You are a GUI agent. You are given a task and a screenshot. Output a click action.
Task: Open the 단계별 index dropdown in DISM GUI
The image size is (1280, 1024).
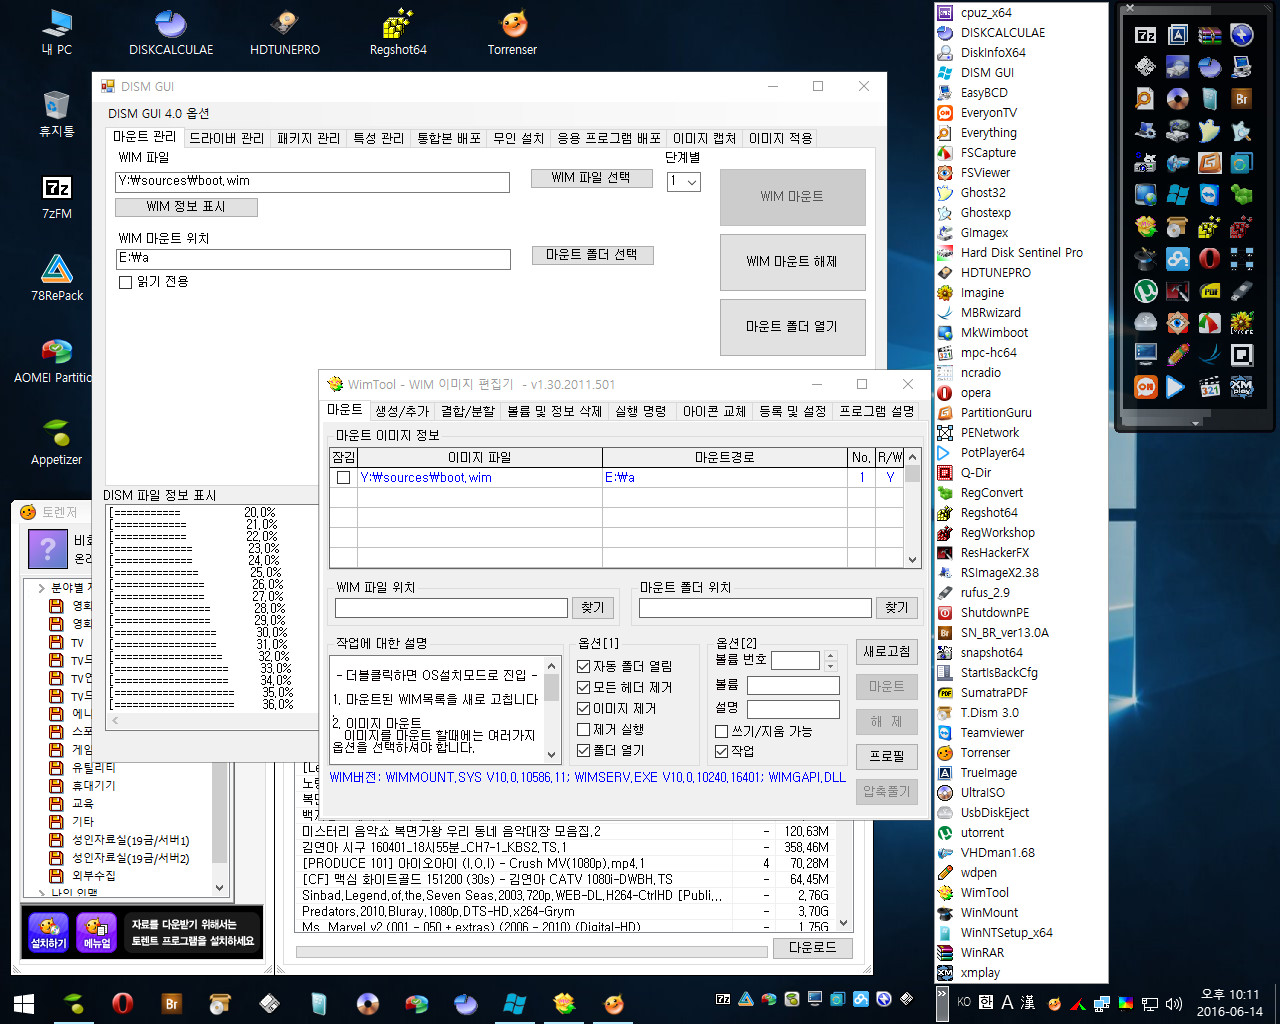coord(684,181)
